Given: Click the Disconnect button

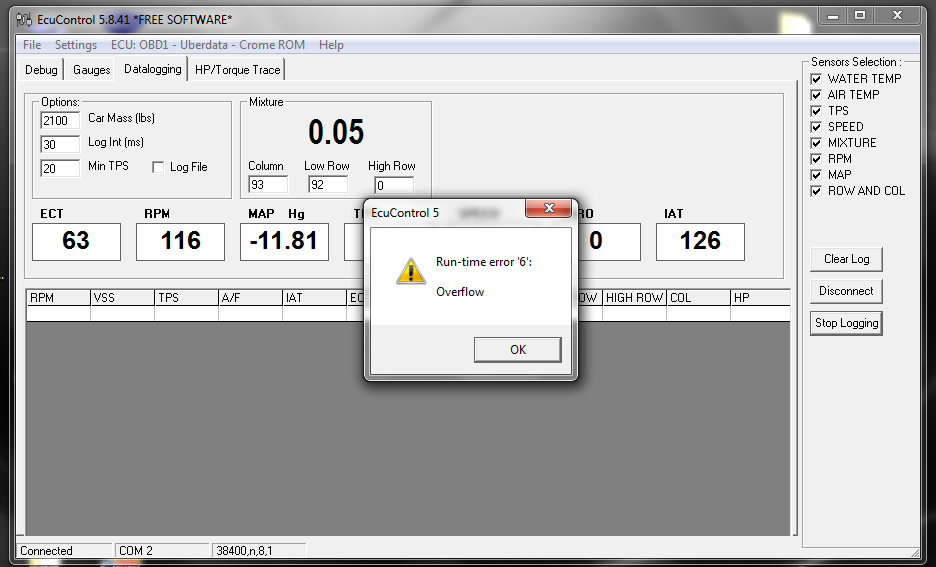Looking at the screenshot, I should point(846,291).
